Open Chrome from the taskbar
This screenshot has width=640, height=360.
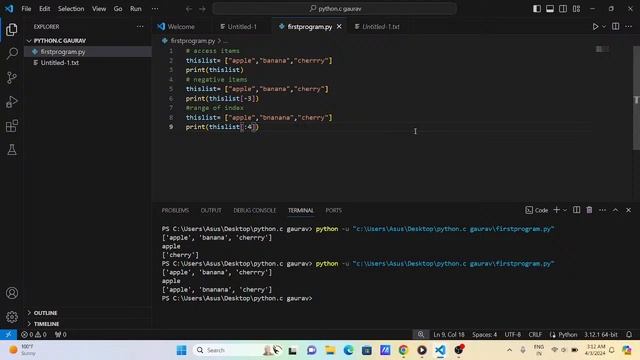pos(403,350)
